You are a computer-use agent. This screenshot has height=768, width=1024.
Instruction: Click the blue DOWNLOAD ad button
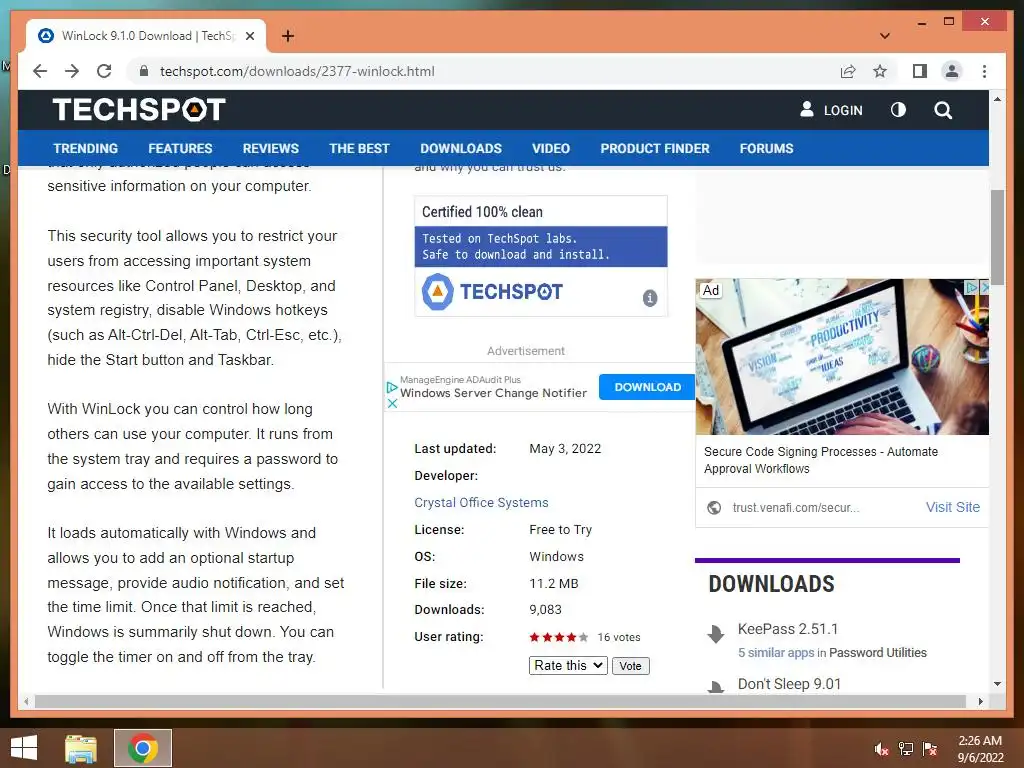[x=647, y=387]
